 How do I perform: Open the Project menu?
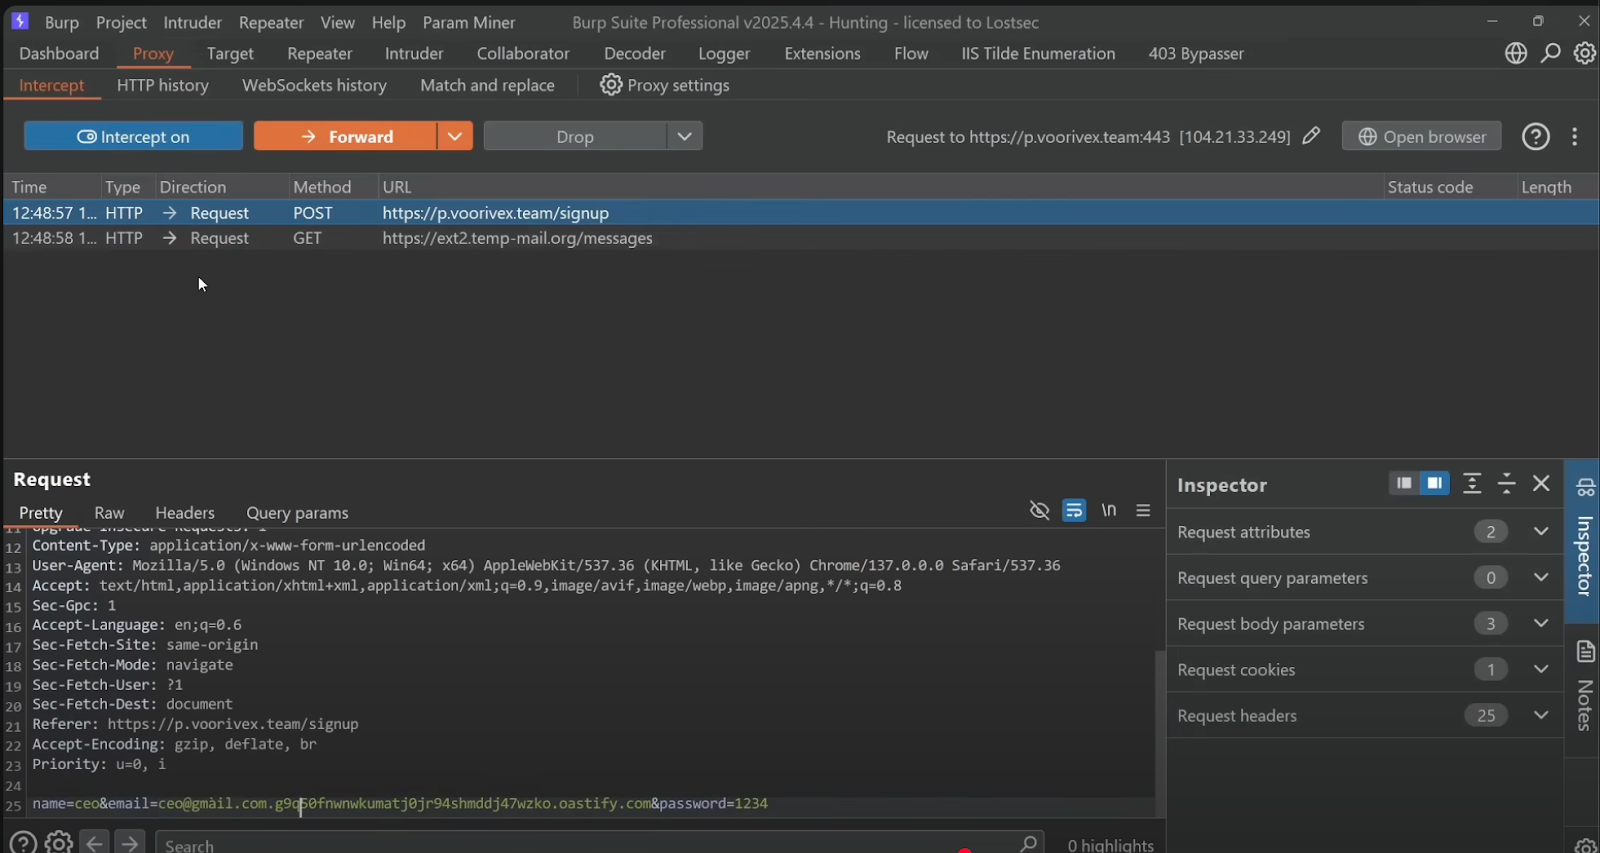[x=121, y=22]
